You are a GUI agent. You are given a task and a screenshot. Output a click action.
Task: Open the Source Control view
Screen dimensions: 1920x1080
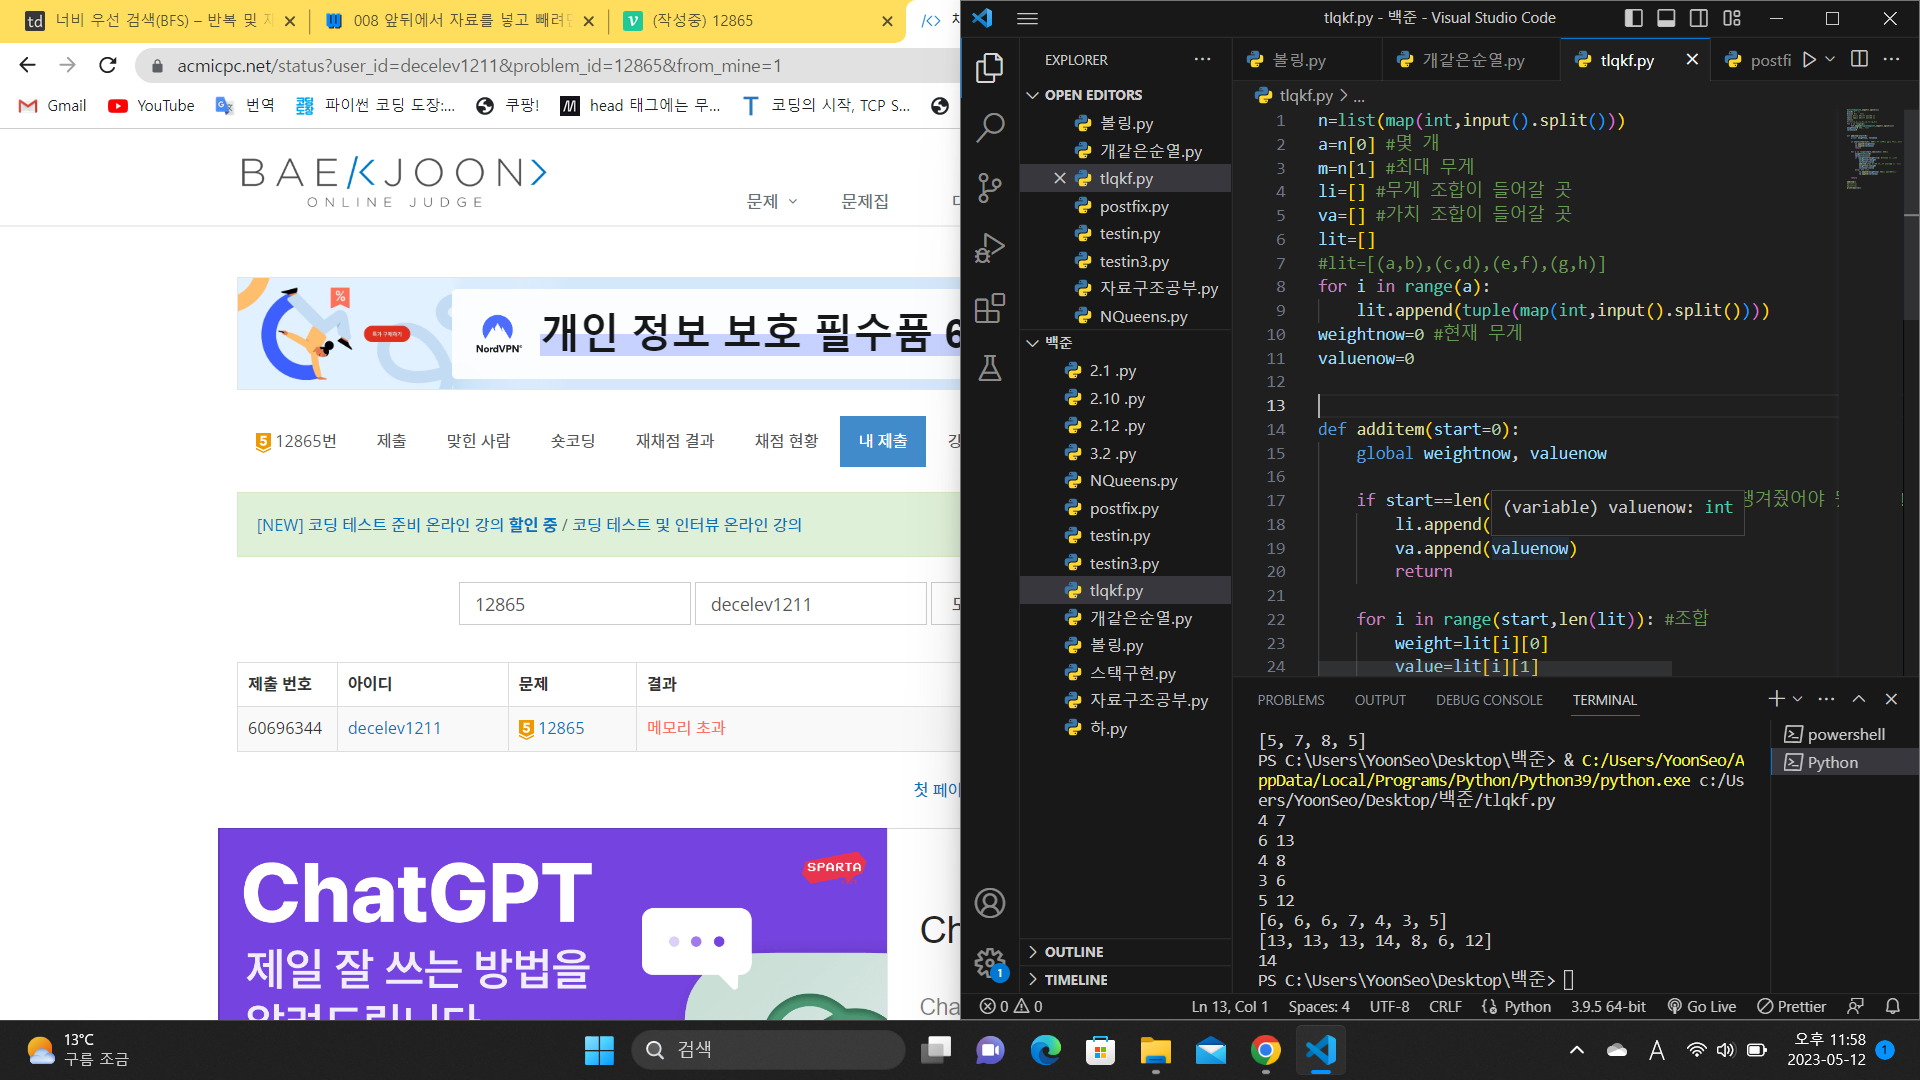click(990, 187)
